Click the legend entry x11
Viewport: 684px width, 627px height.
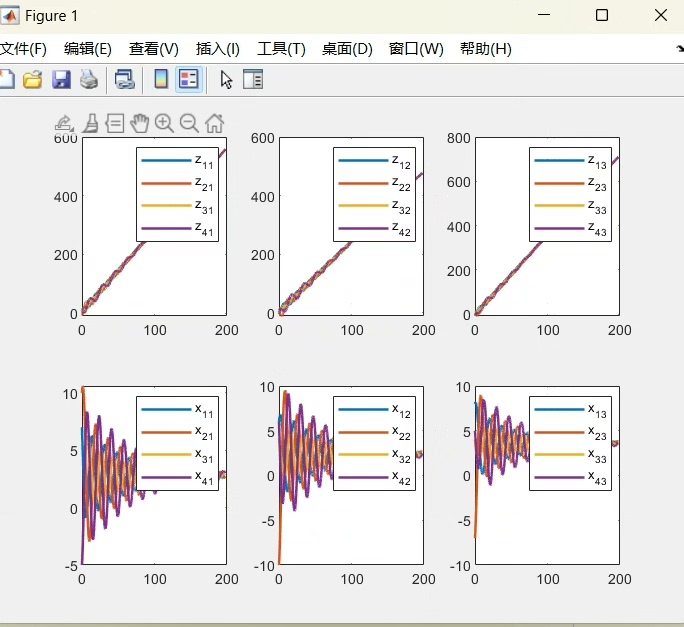pos(204,410)
